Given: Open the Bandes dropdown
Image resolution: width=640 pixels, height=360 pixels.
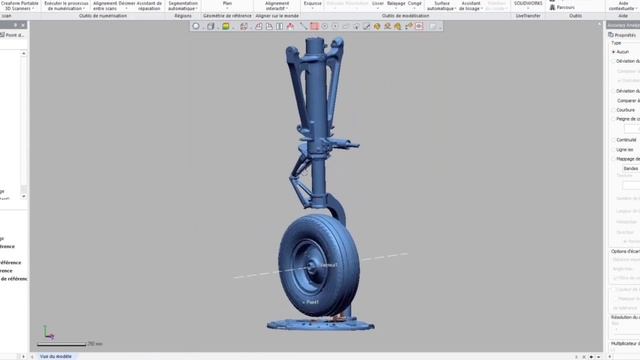Looking at the screenshot, I should pyautogui.click(x=631, y=168).
